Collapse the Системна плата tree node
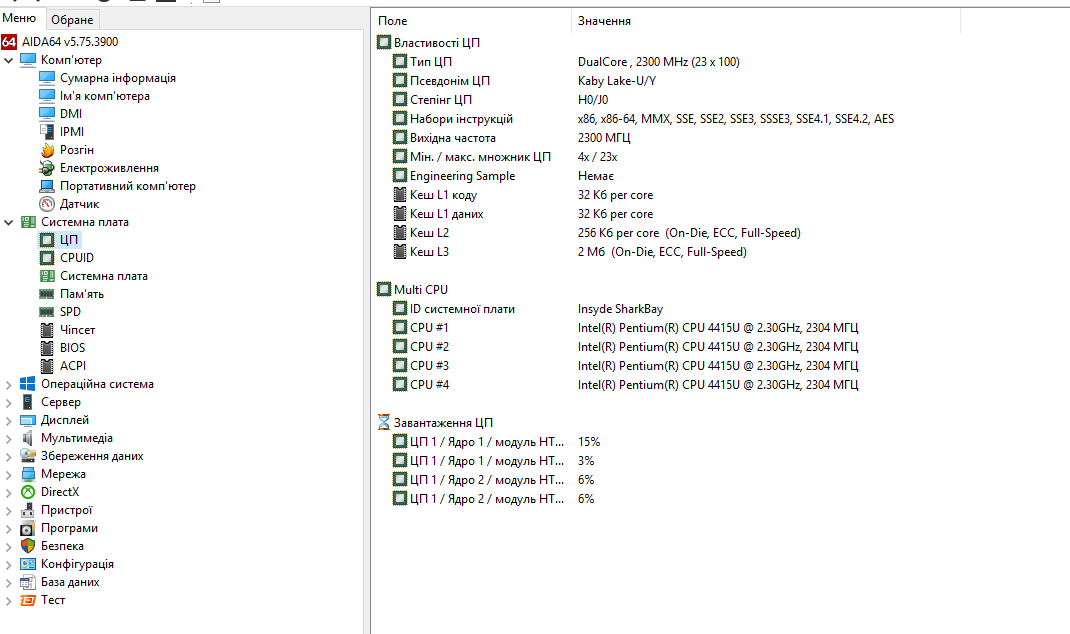Screen dimensions: 1070x634 click(8, 222)
